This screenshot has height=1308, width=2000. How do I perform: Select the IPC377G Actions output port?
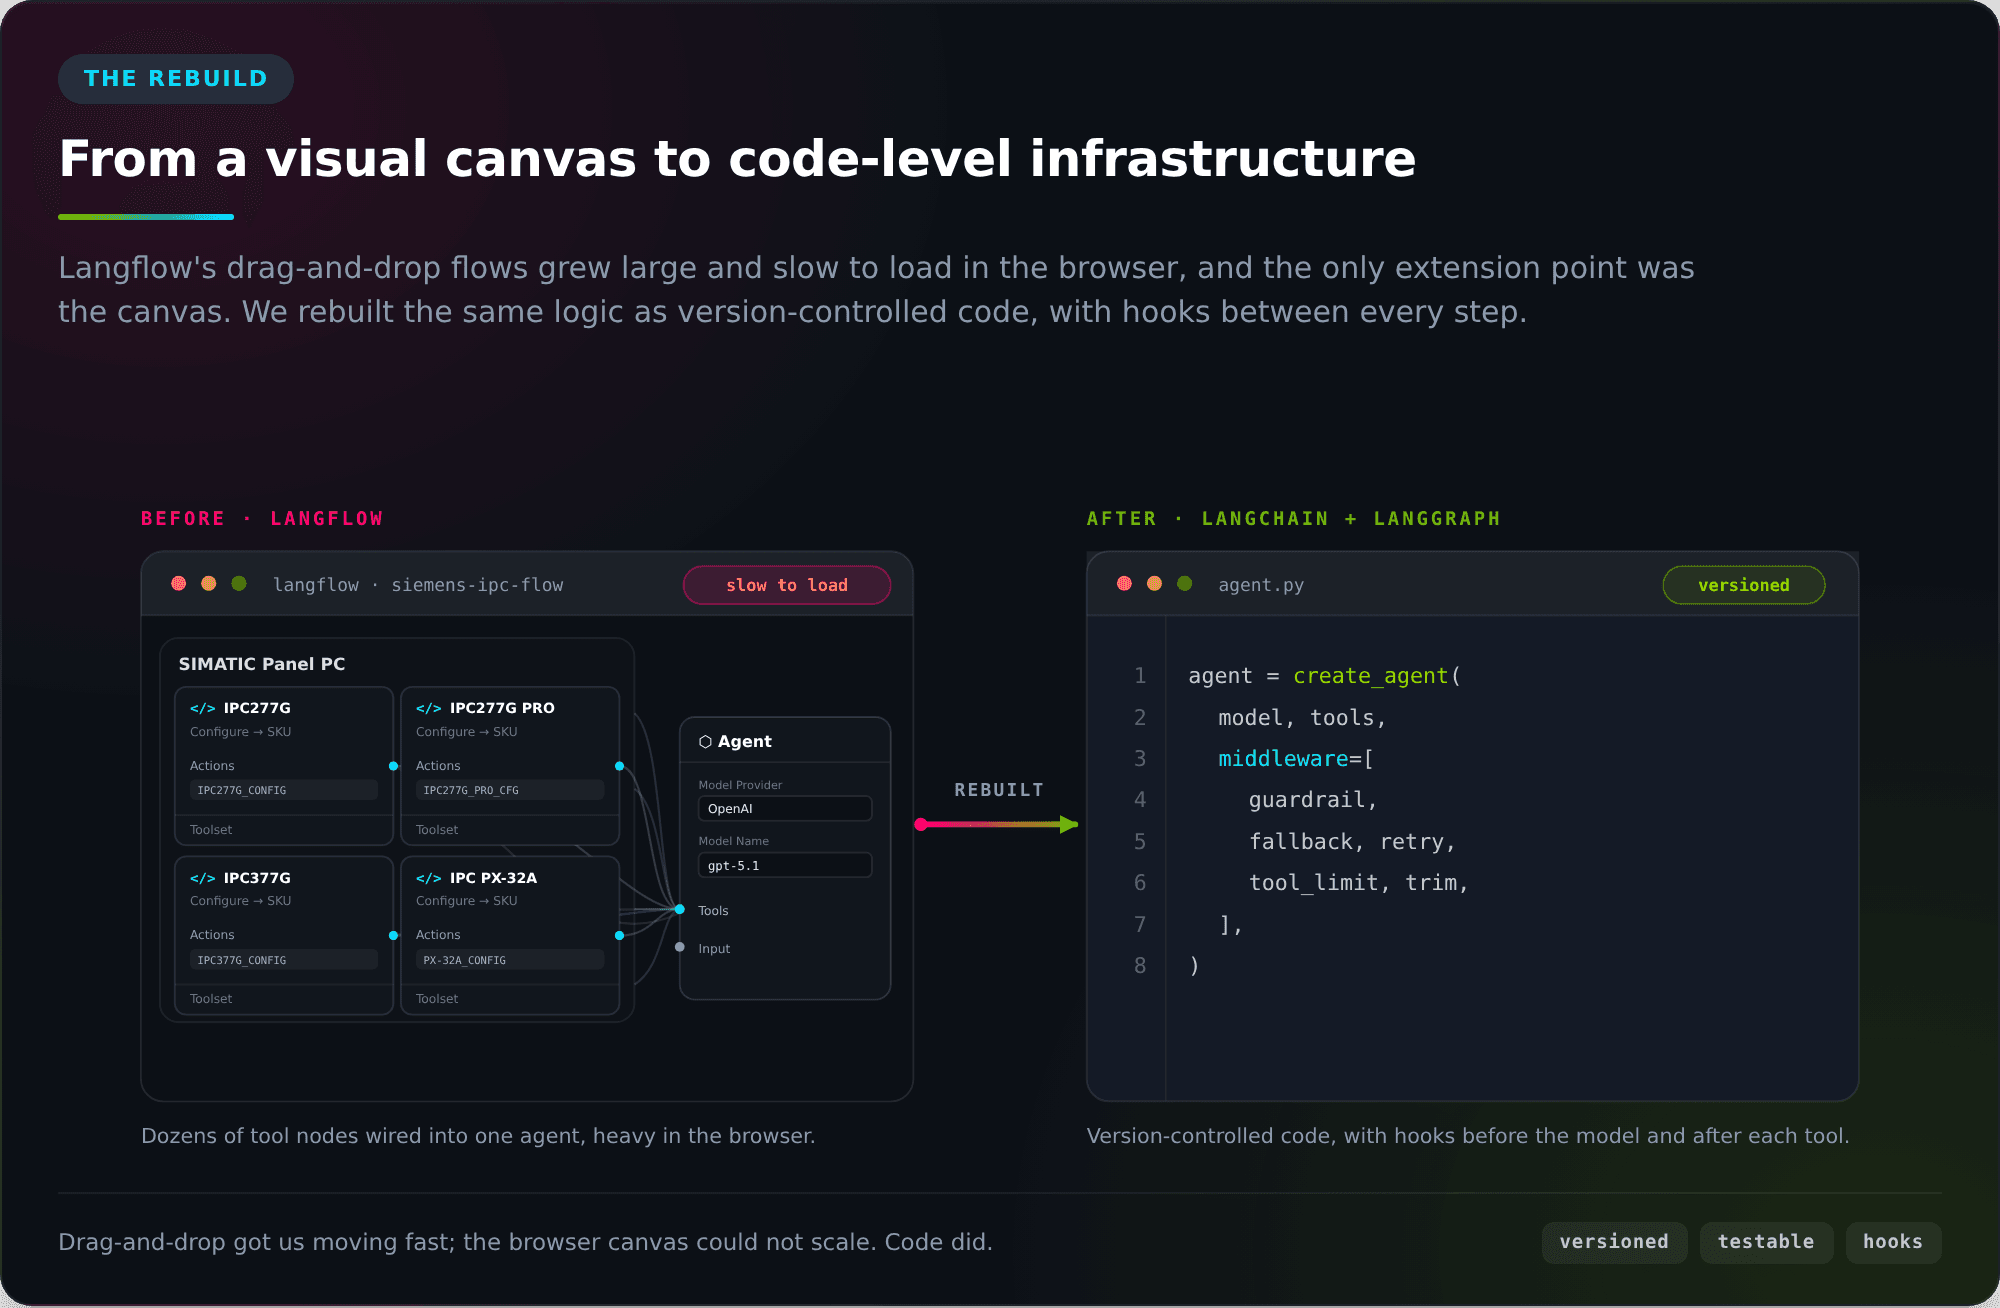point(393,936)
